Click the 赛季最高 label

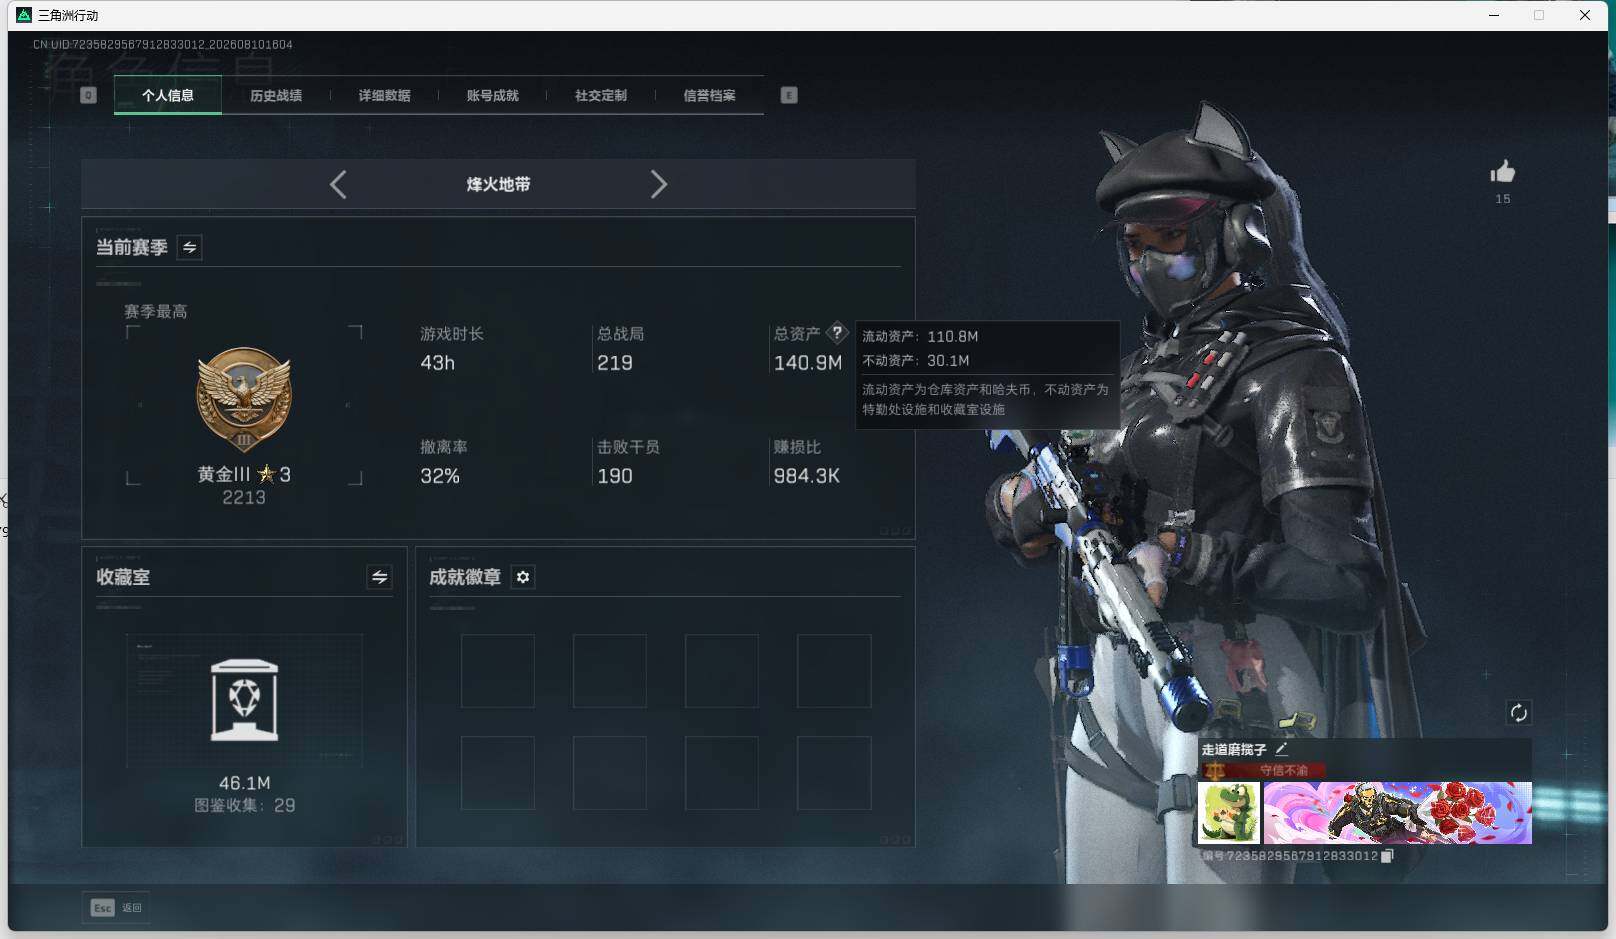coord(155,311)
